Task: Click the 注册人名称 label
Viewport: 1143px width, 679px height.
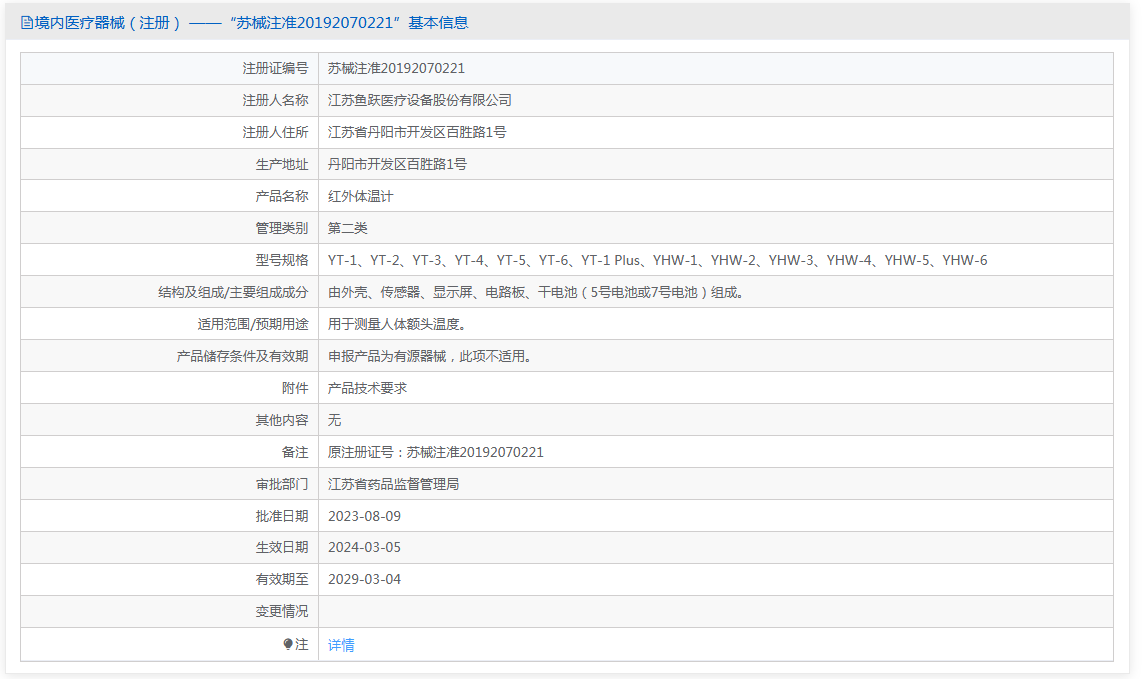Action: 276,100
